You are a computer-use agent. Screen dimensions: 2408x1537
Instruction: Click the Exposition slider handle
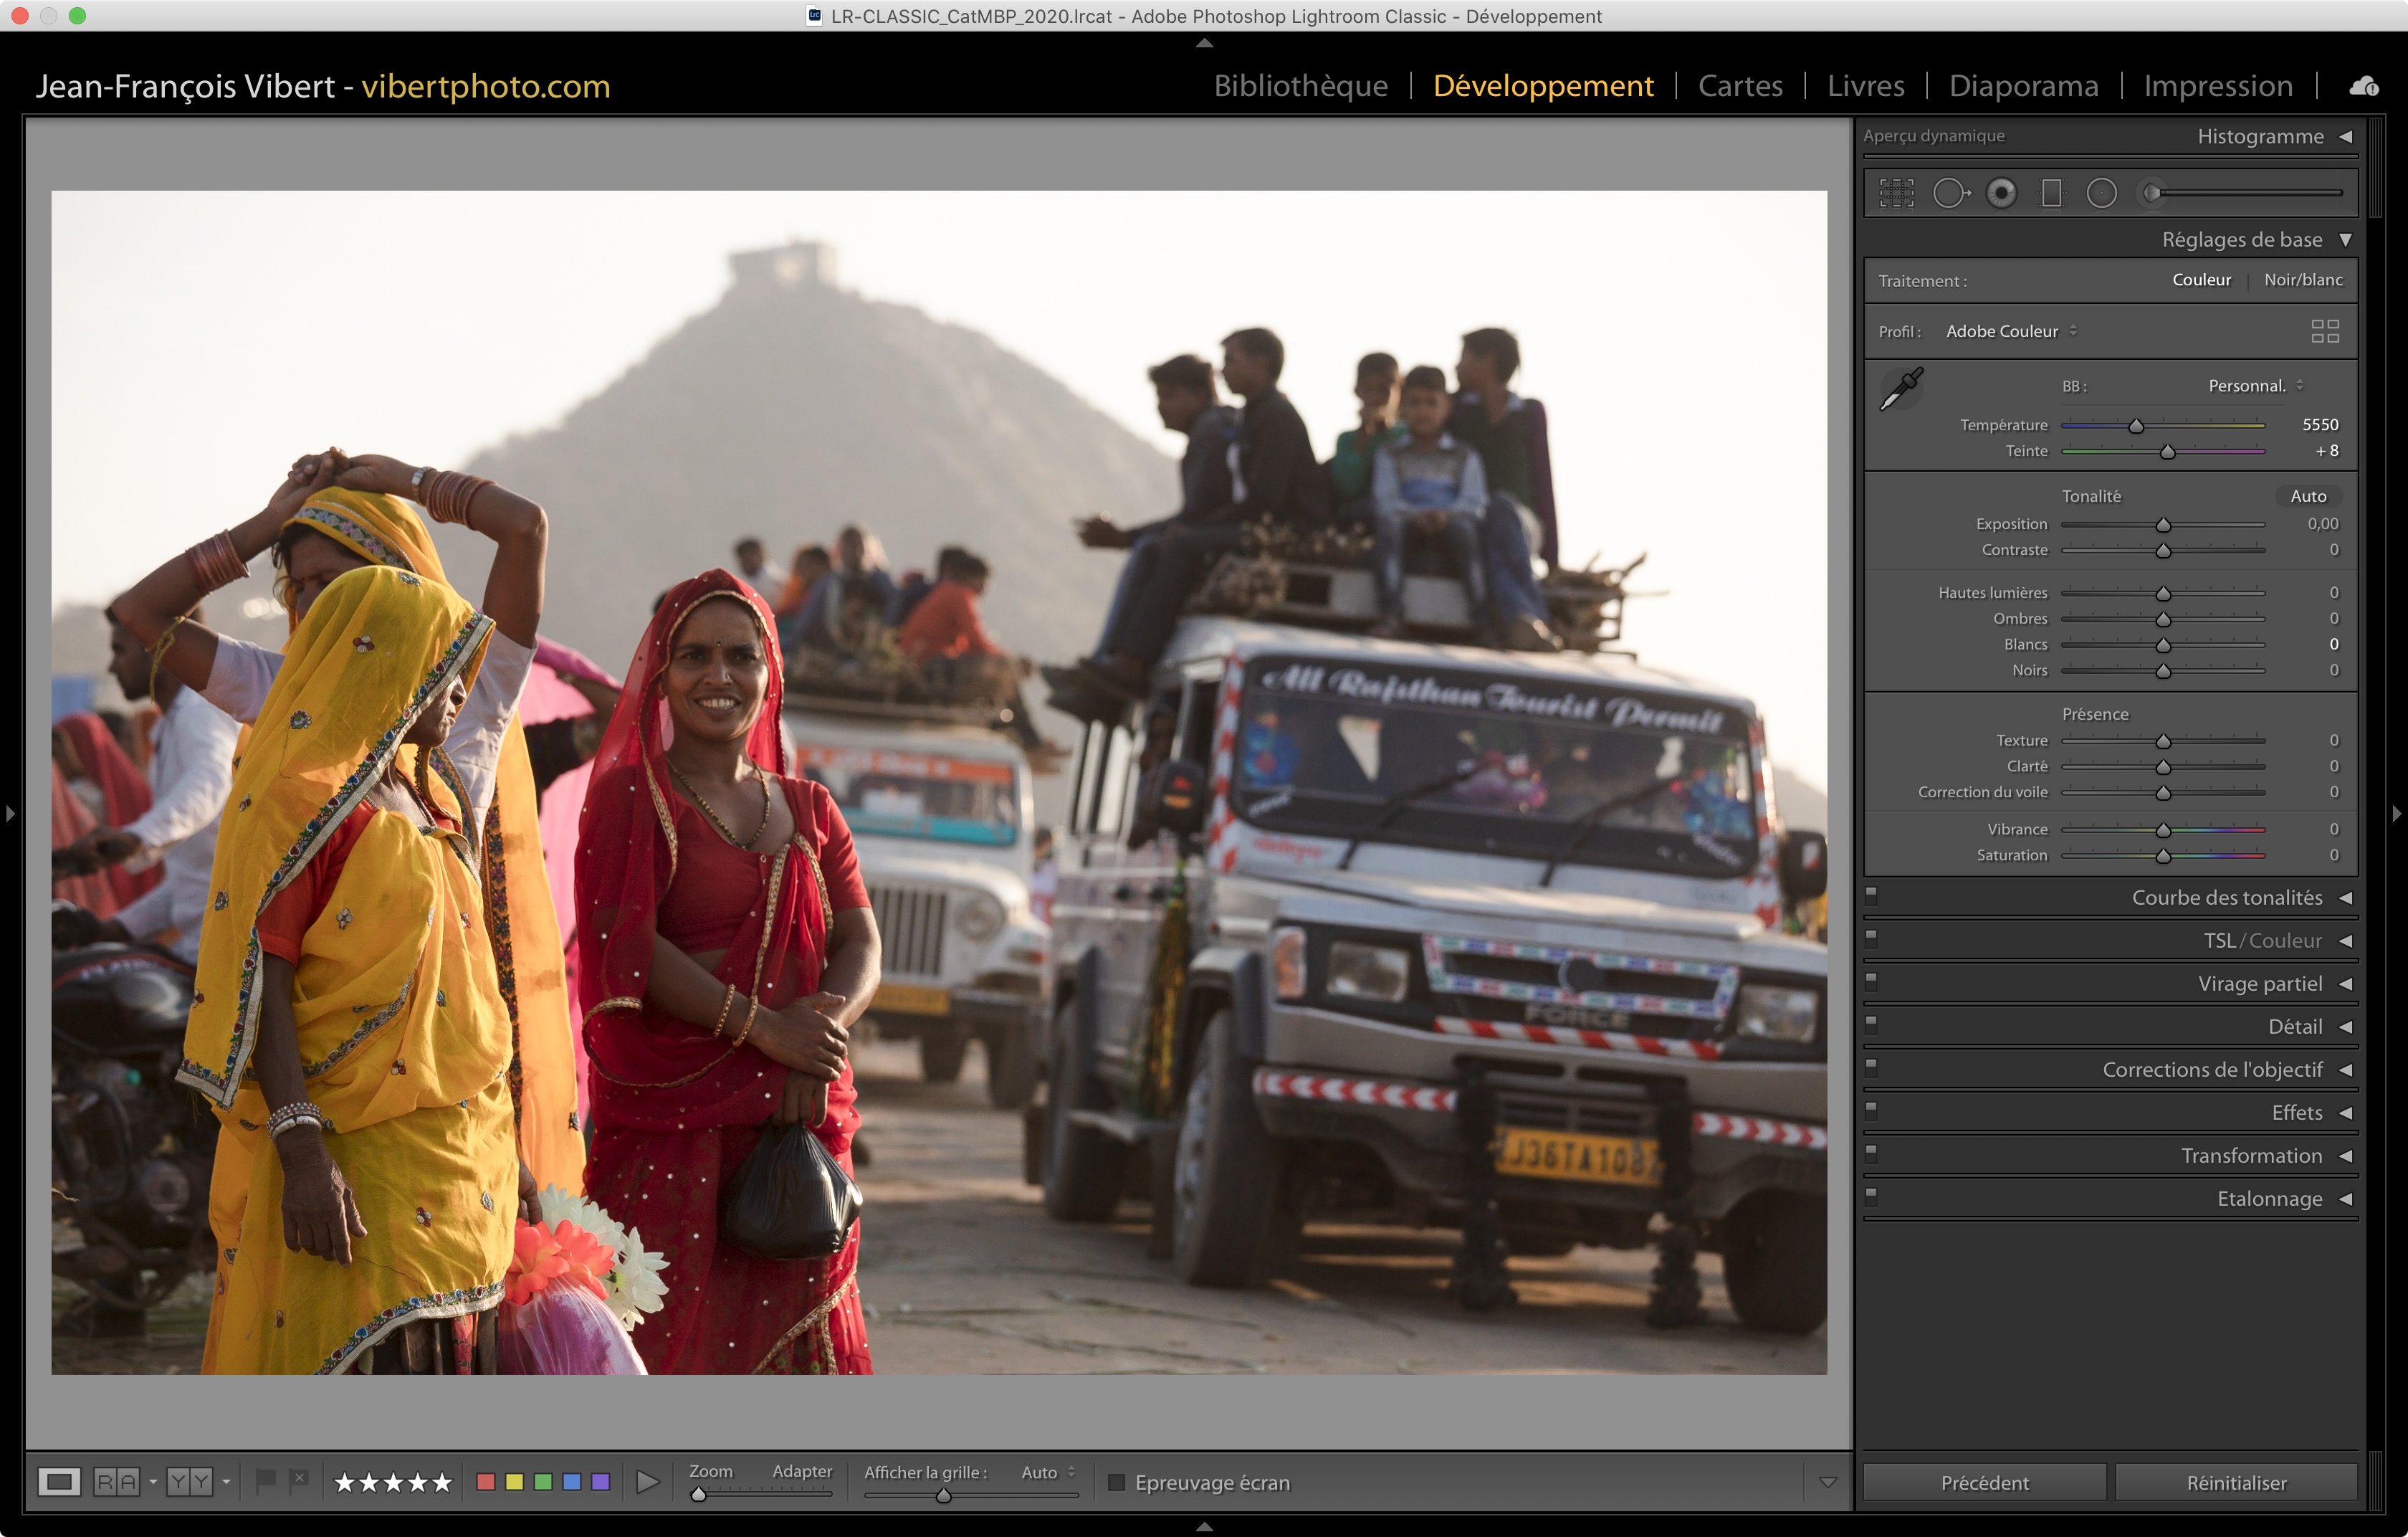coord(2163,525)
